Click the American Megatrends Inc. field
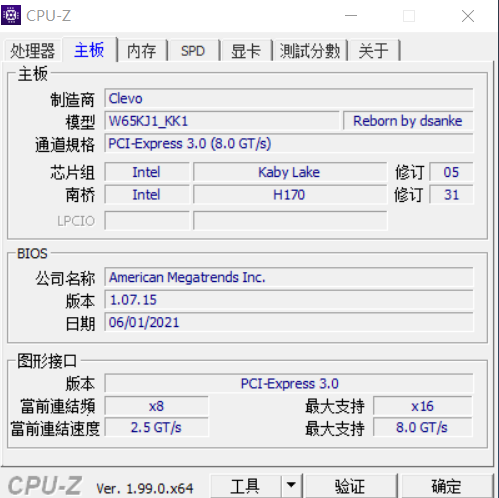Viewport: 499px width, 498px height. (289, 277)
